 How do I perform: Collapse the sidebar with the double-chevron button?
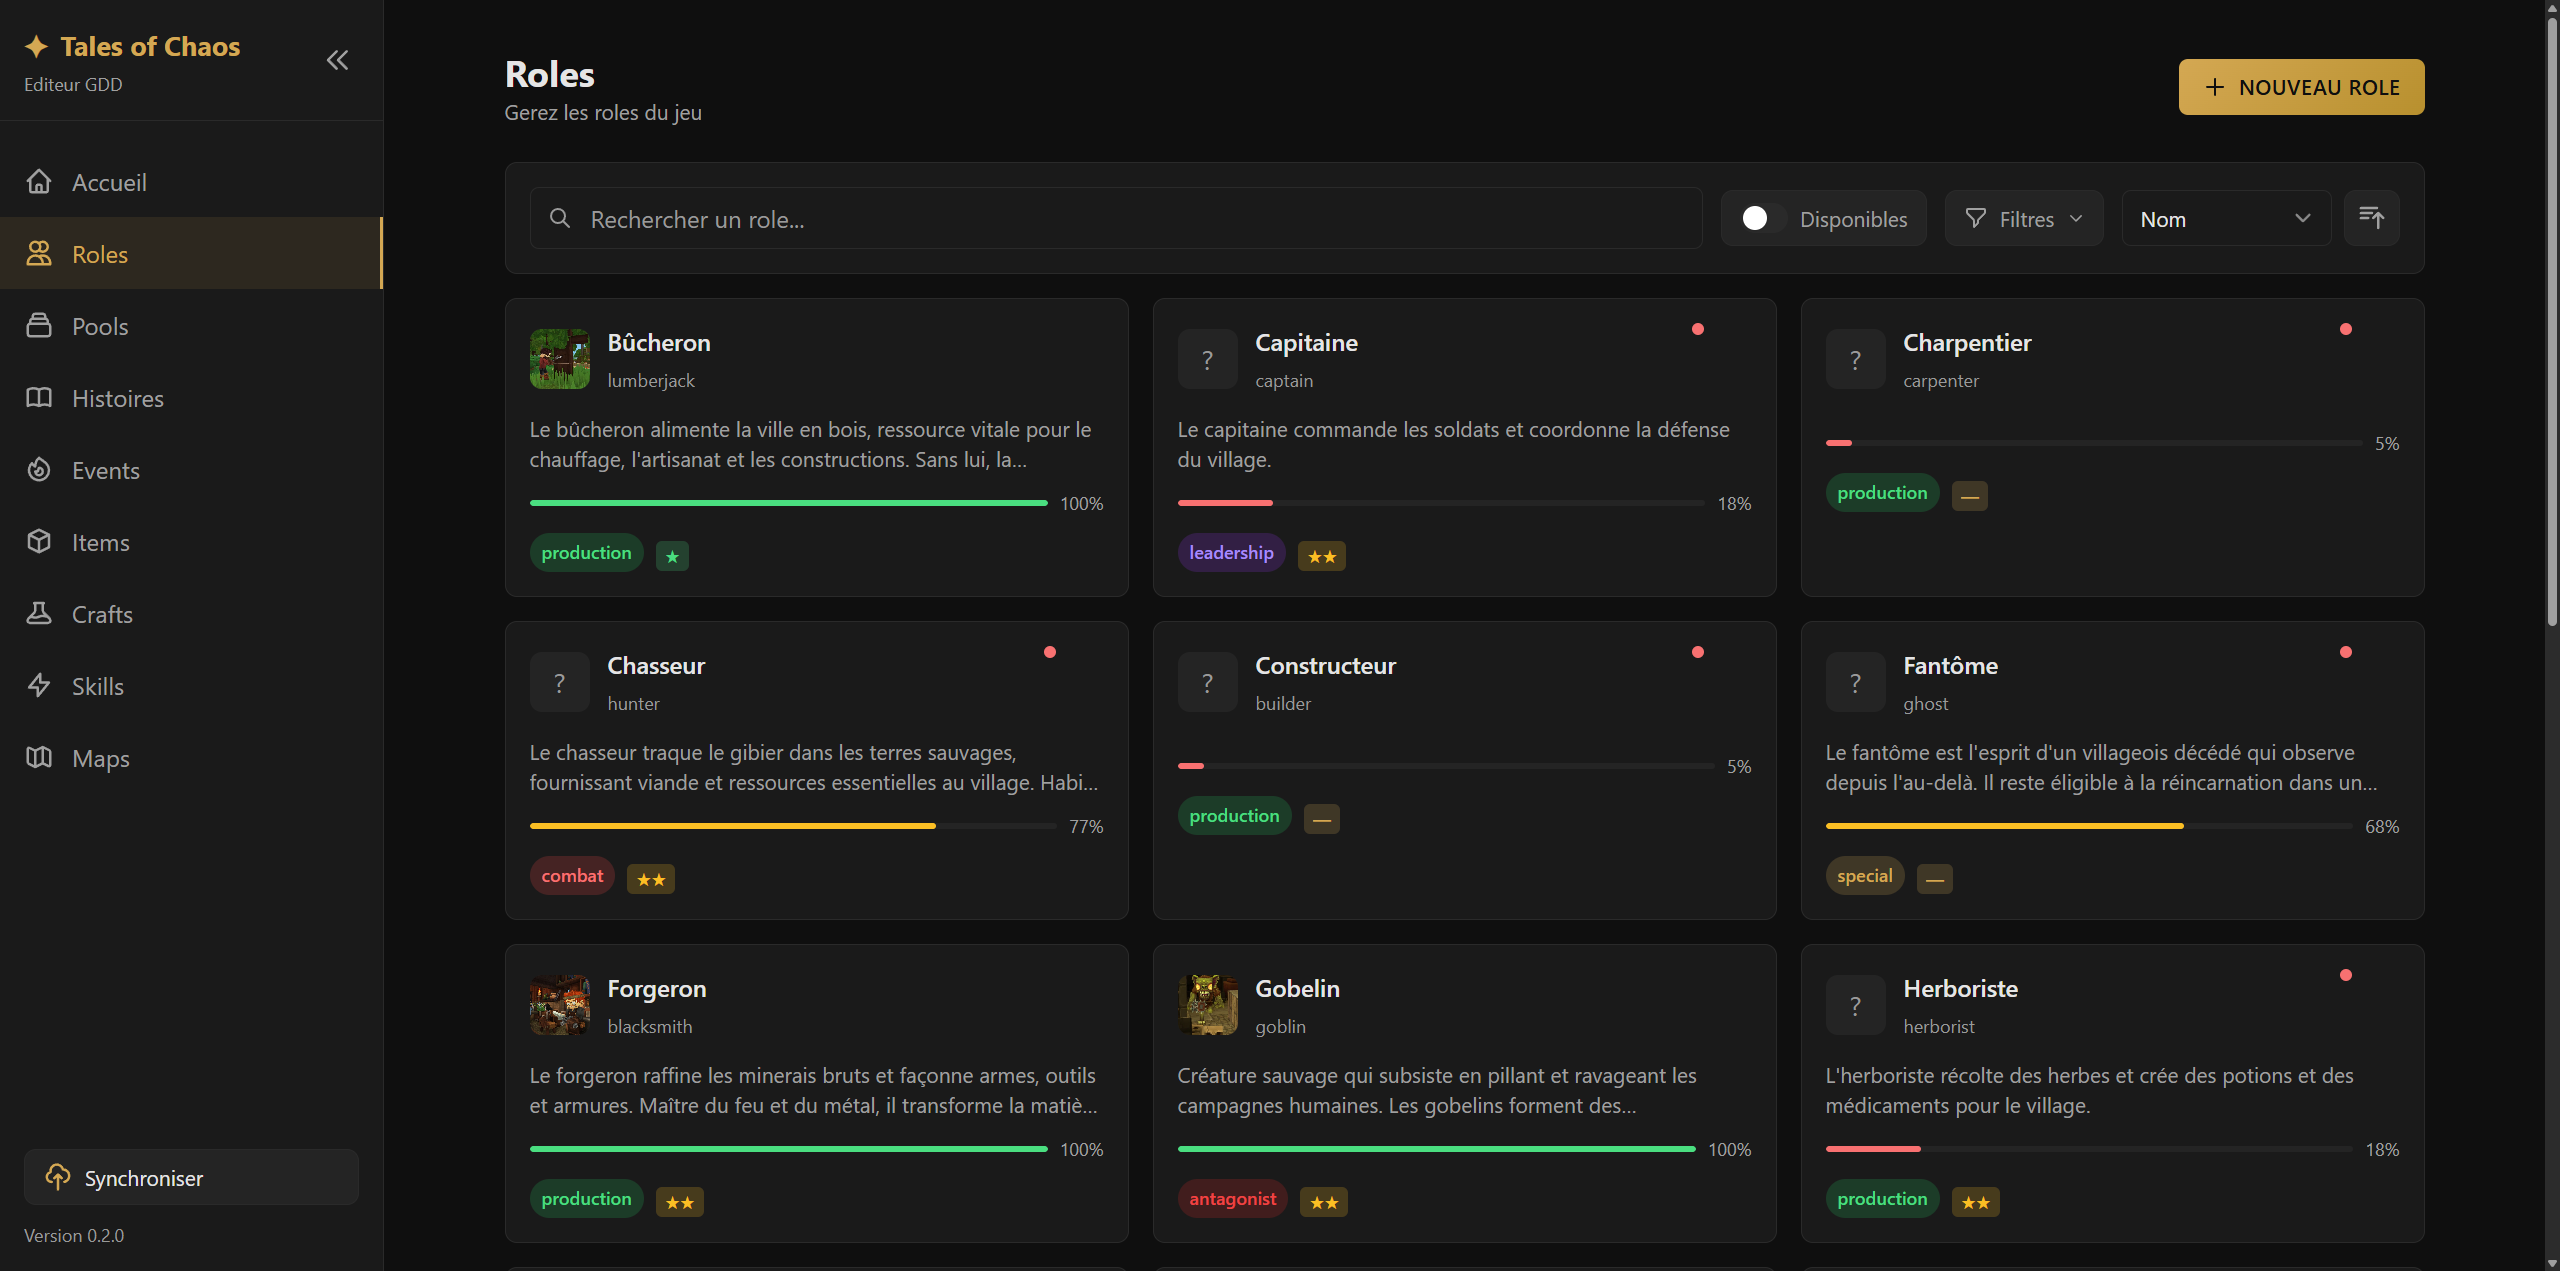[337, 60]
